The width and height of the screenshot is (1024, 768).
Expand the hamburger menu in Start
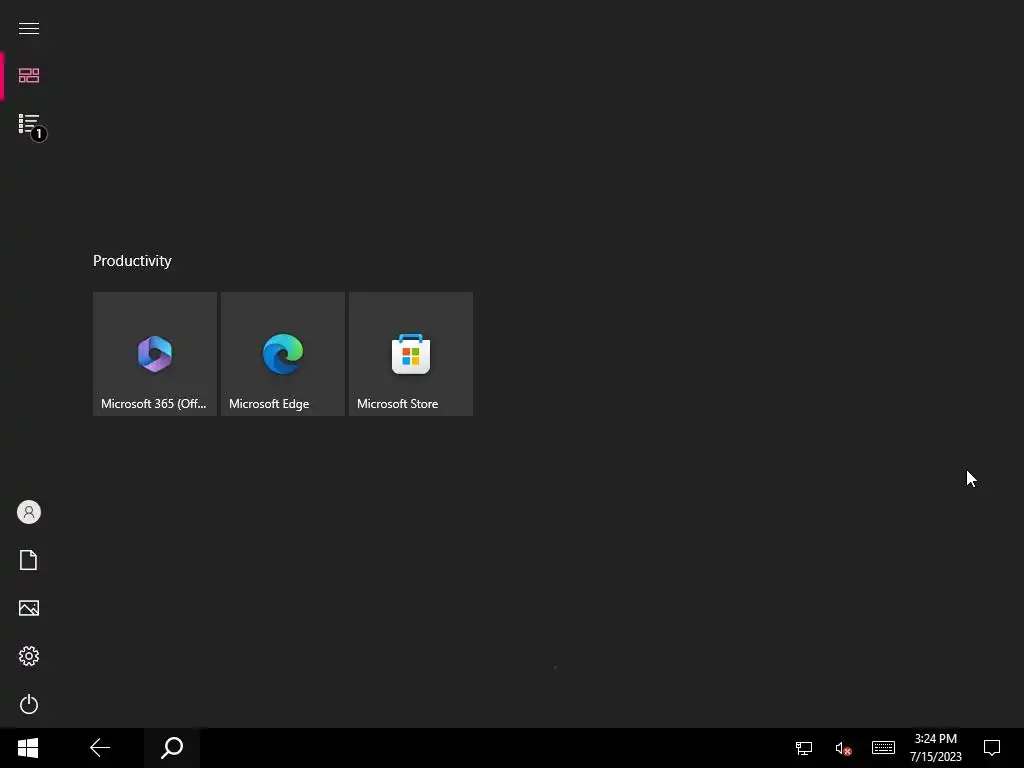[29, 28]
